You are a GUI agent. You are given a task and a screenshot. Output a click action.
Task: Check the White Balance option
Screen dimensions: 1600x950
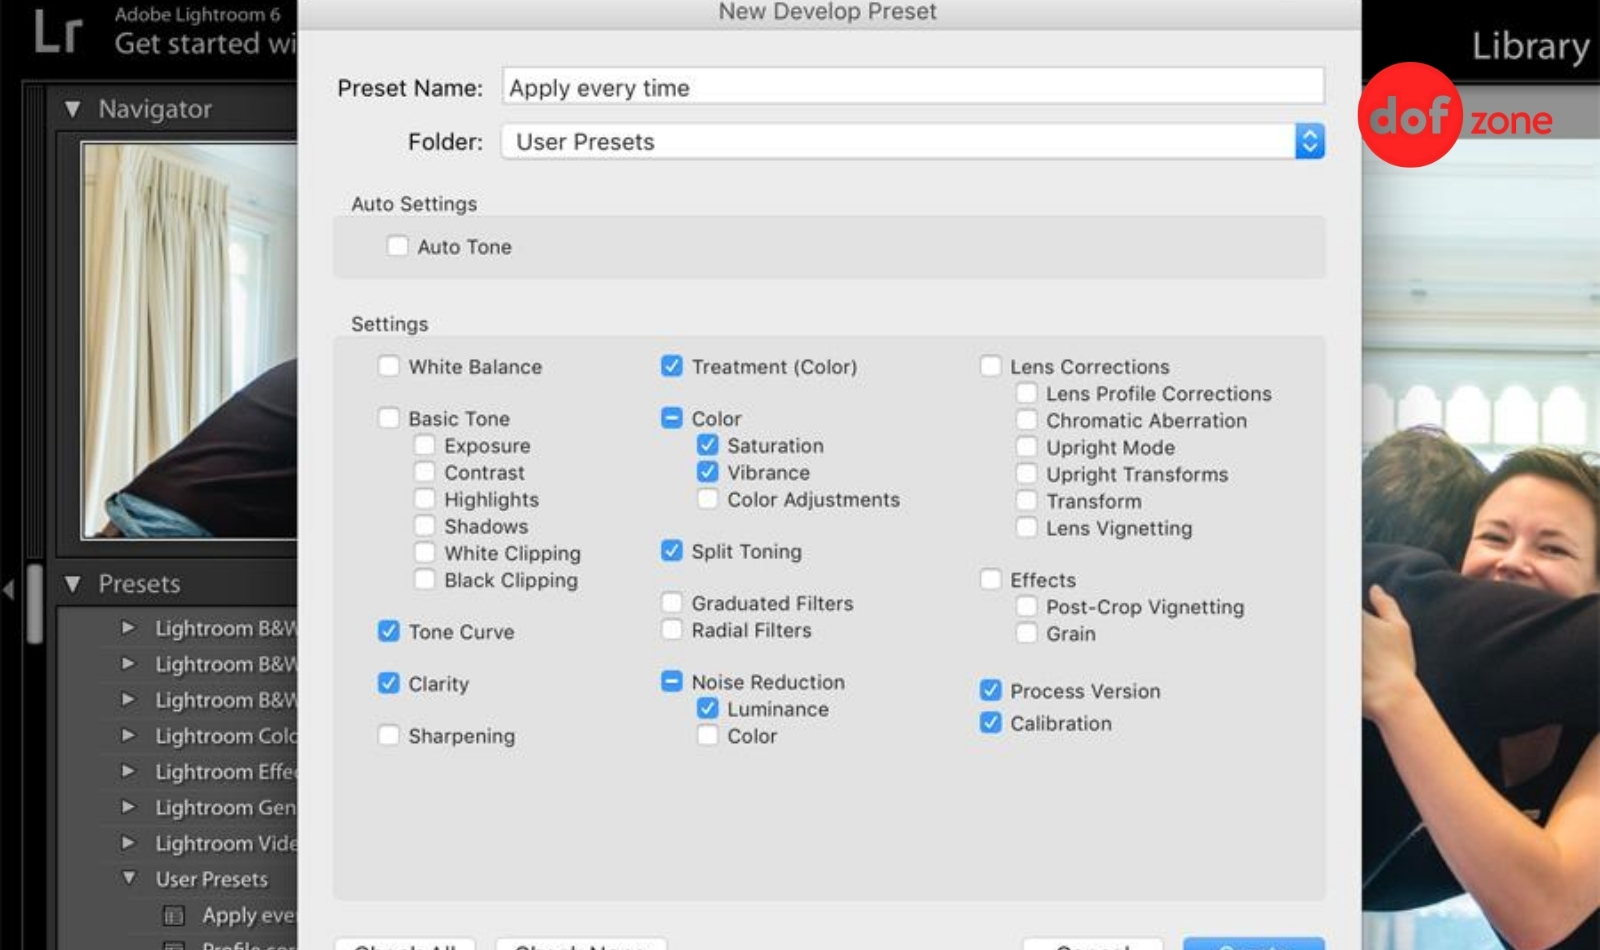(x=389, y=366)
